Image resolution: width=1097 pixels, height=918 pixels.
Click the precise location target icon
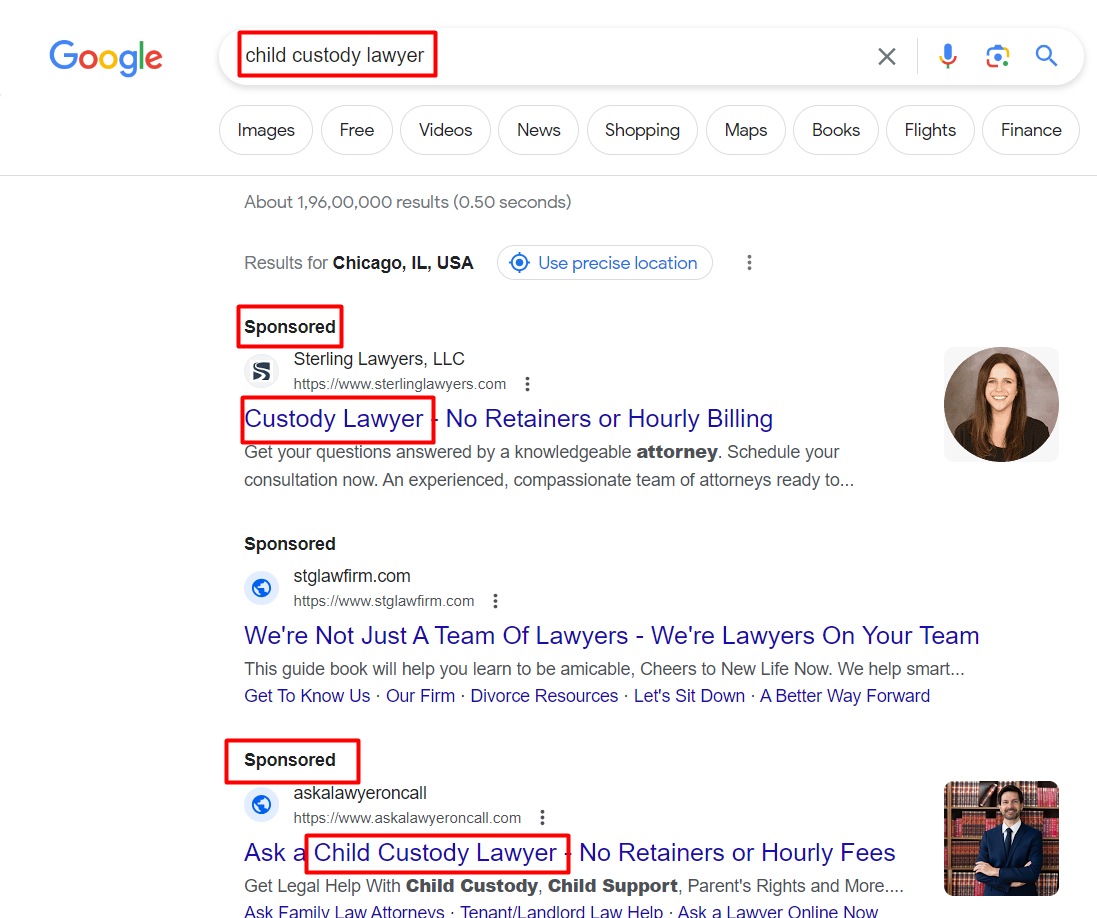[x=519, y=262]
